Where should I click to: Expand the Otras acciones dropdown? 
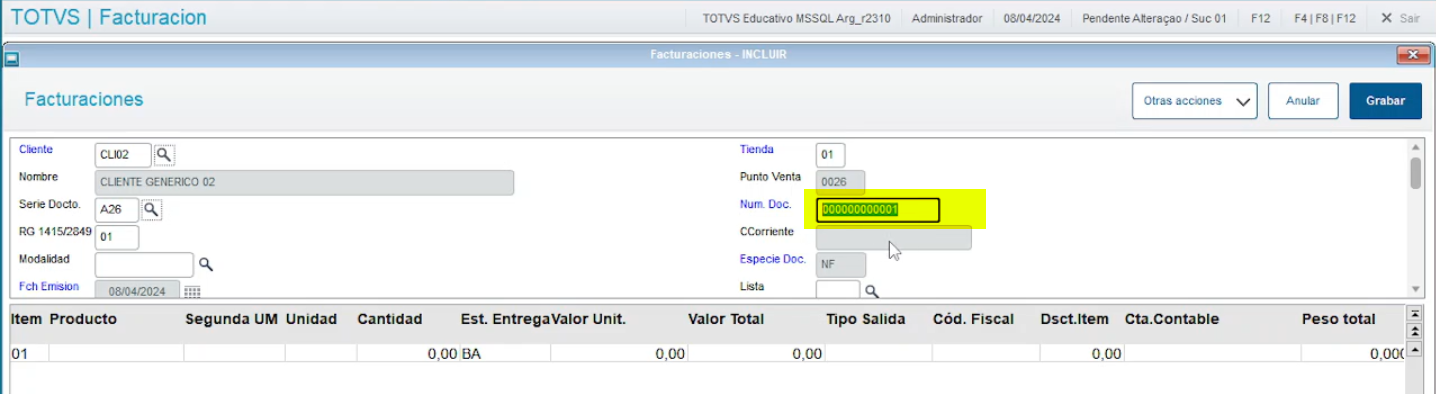(x=1194, y=101)
